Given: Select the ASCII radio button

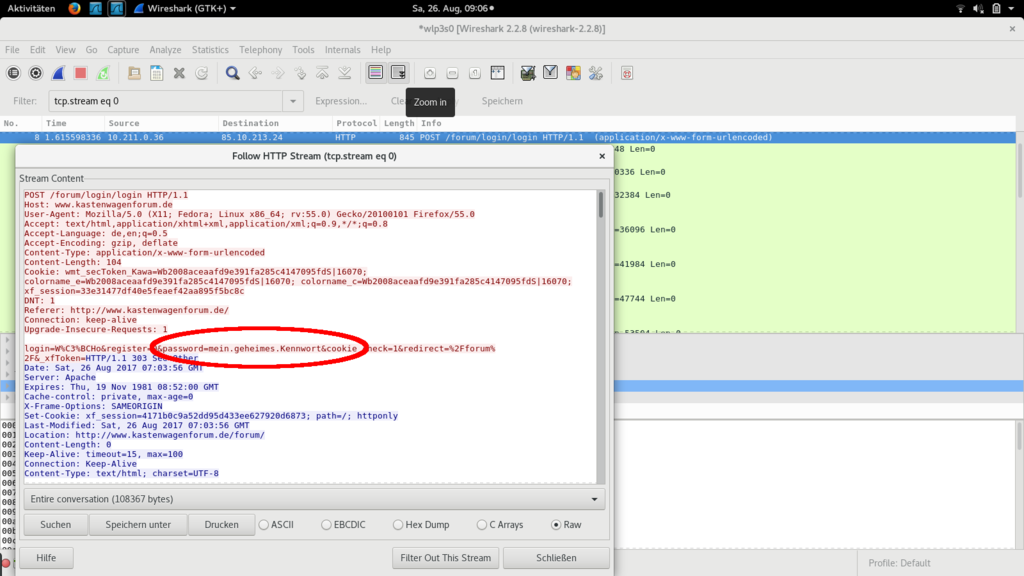Looking at the screenshot, I should [276, 524].
